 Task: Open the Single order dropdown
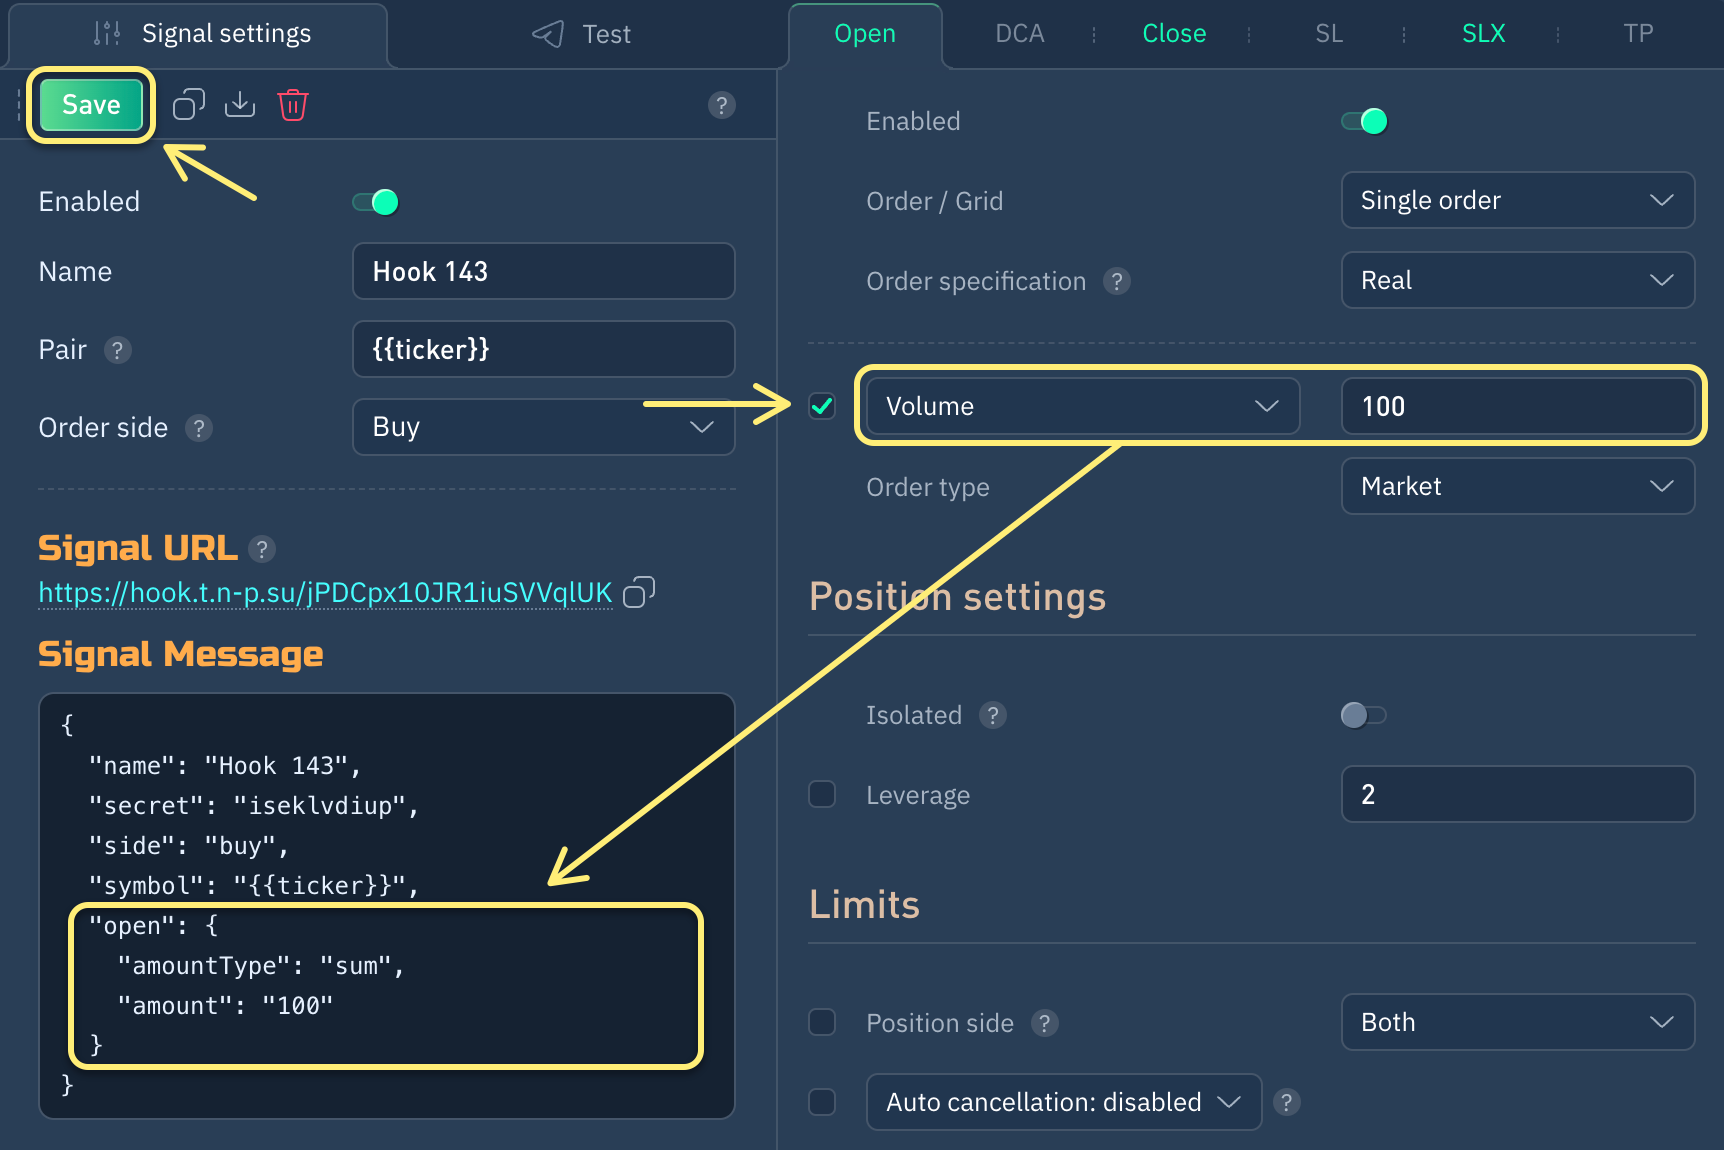(1517, 200)
